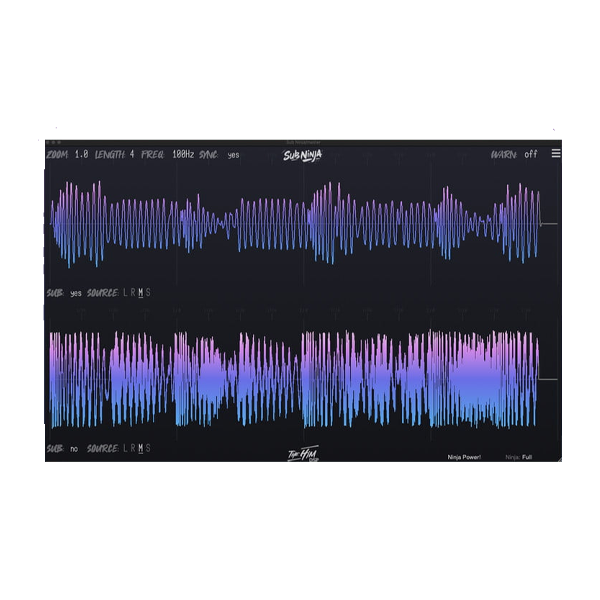Select source M for lower waveform
This screenshot has height=600, width=600.
[140, 448]
